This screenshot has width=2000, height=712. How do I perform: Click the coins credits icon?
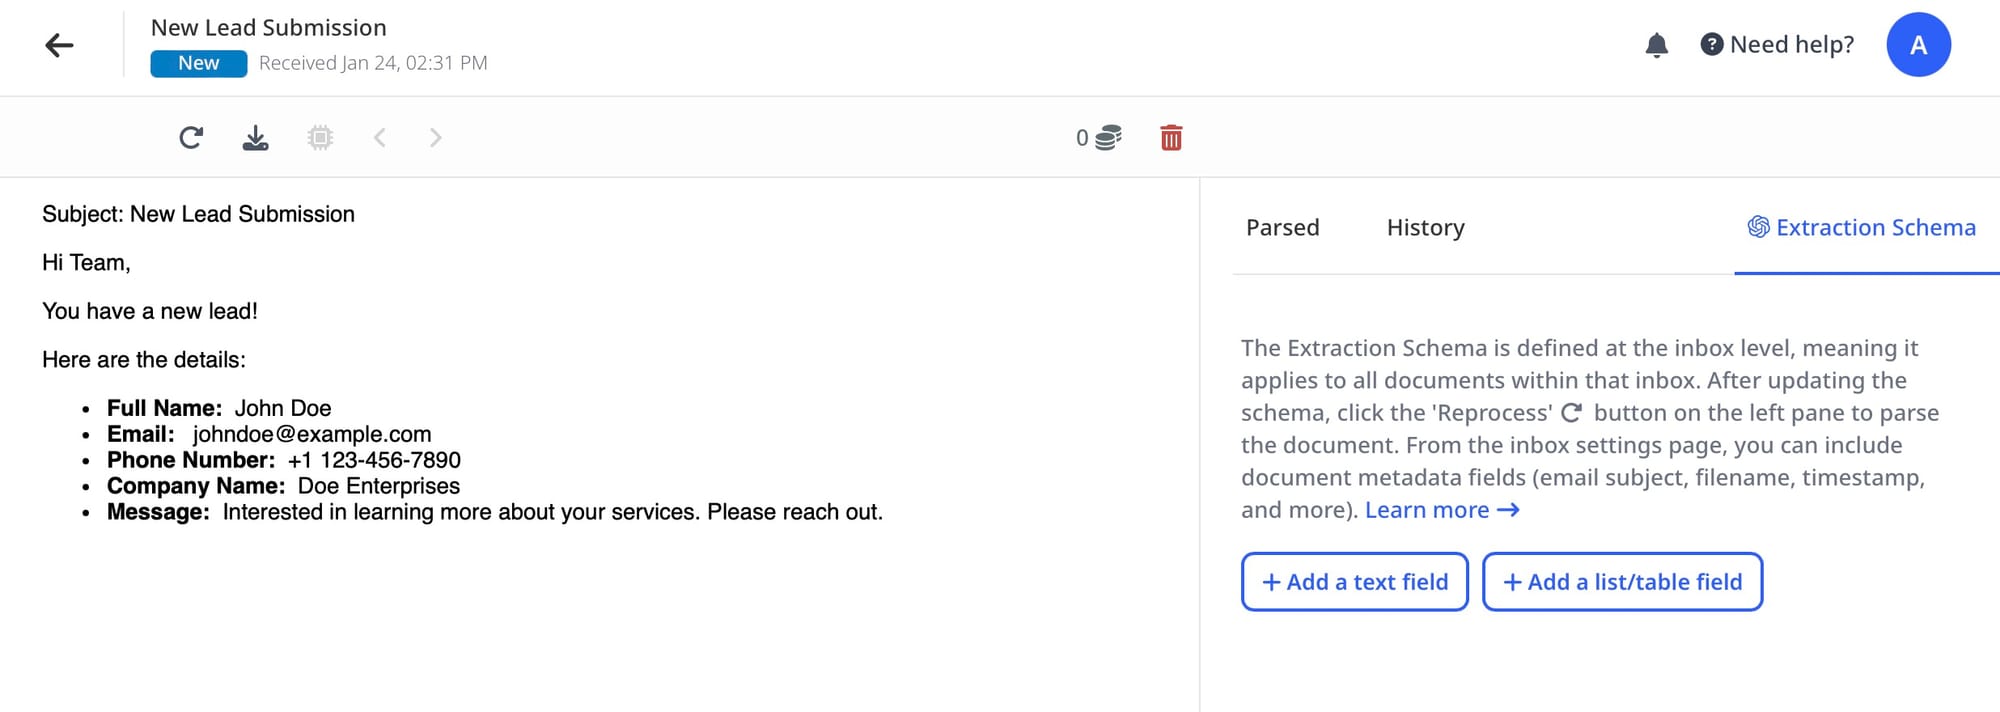tap(1108, 138)
